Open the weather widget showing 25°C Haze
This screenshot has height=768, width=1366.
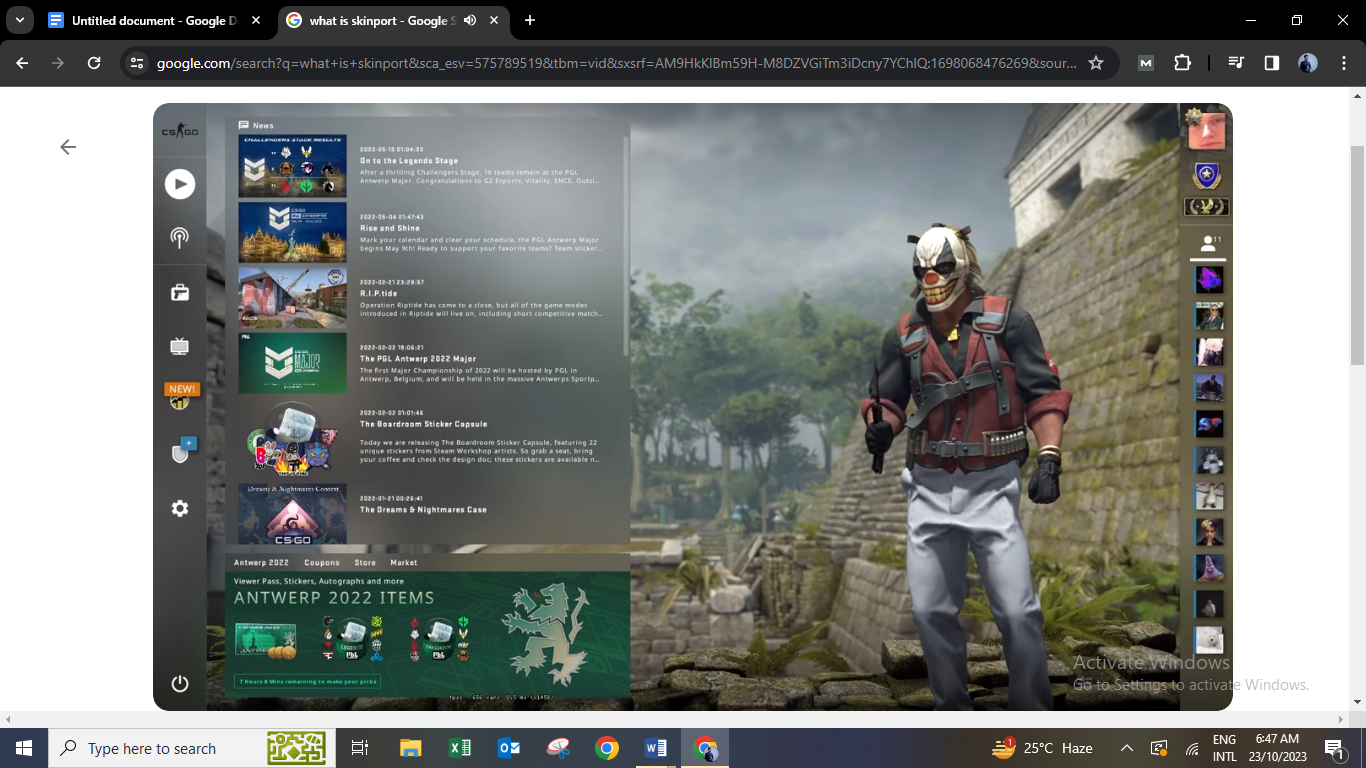pos(1042,748)
